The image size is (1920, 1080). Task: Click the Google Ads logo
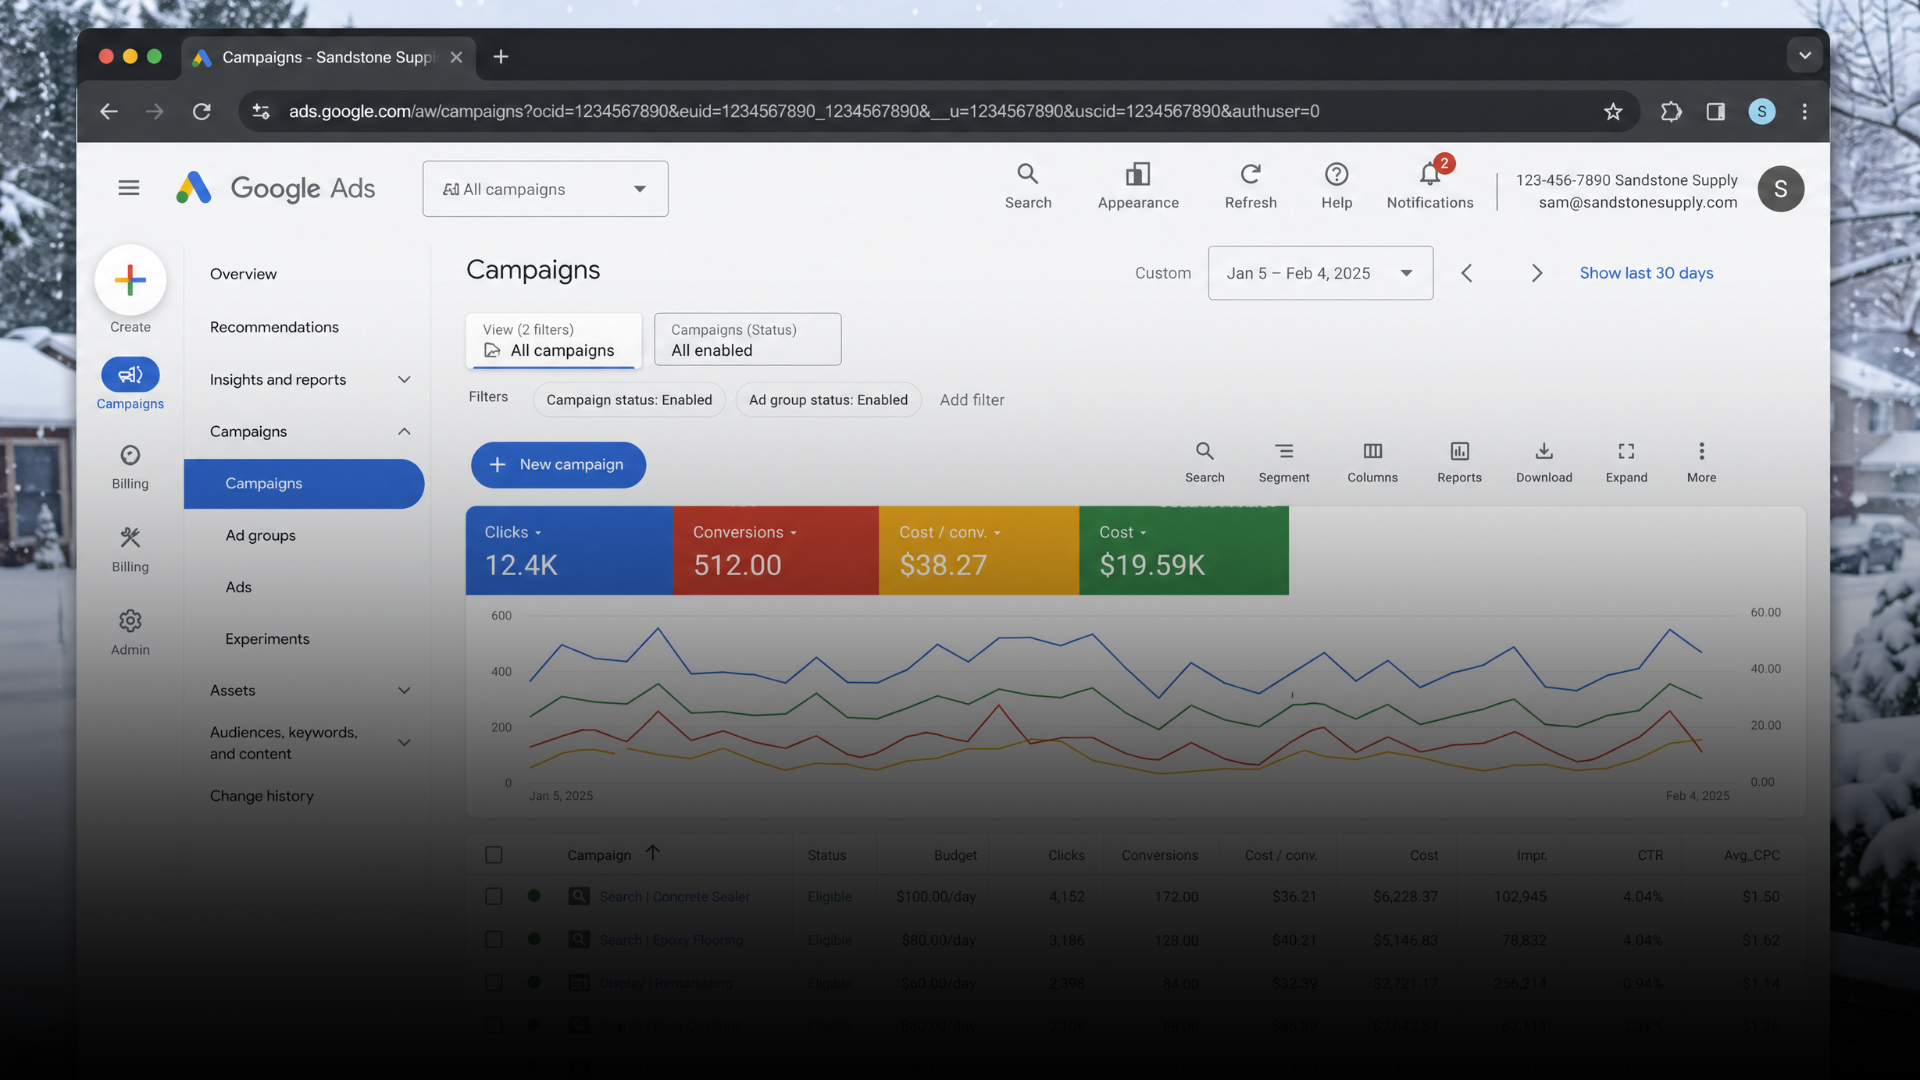(x=276, y=188)
